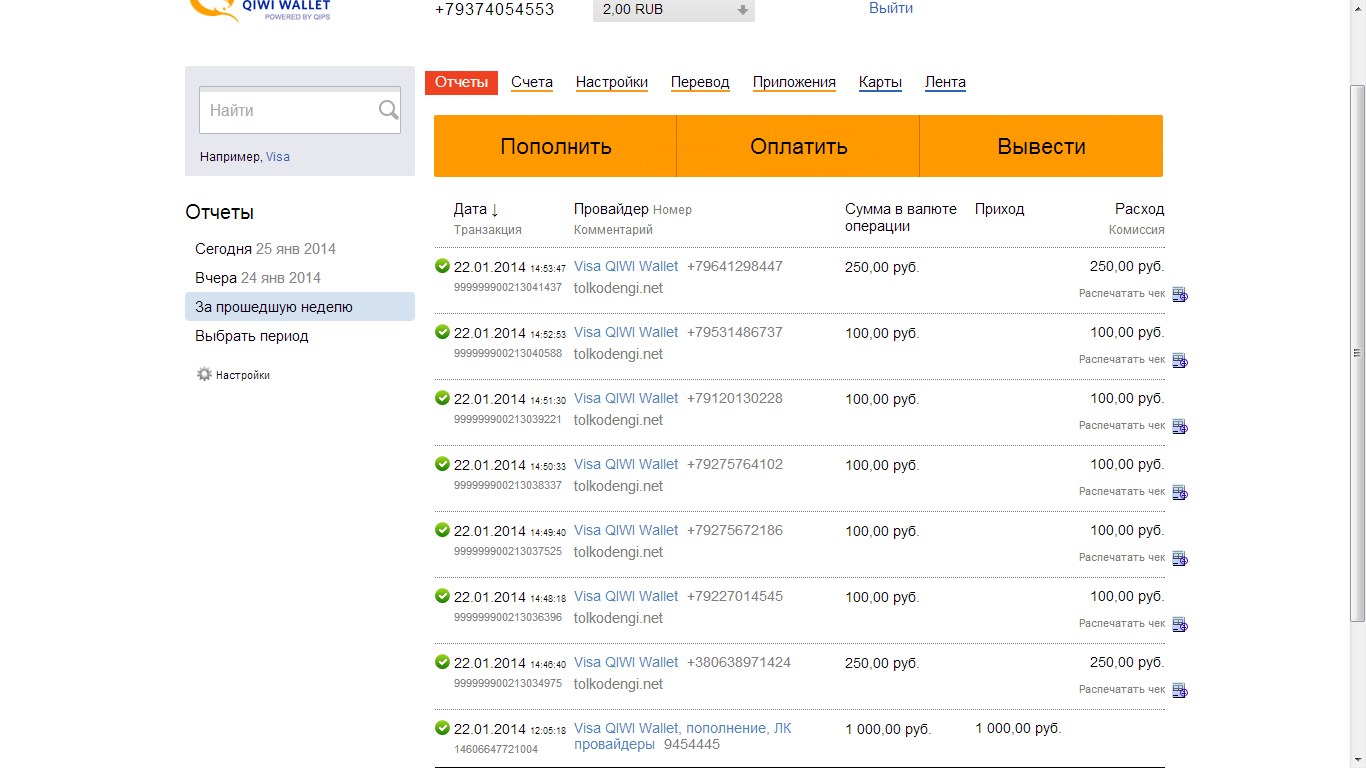
Task: Click the Расход column header
Action: (x=1140, y=209)
